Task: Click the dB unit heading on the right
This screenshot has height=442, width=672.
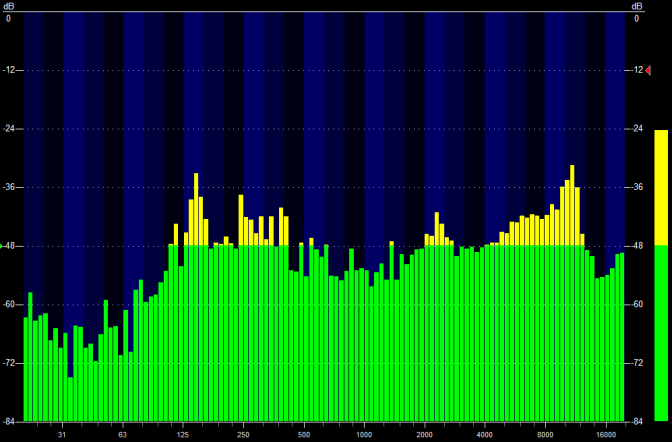Action: pos(637,6)
